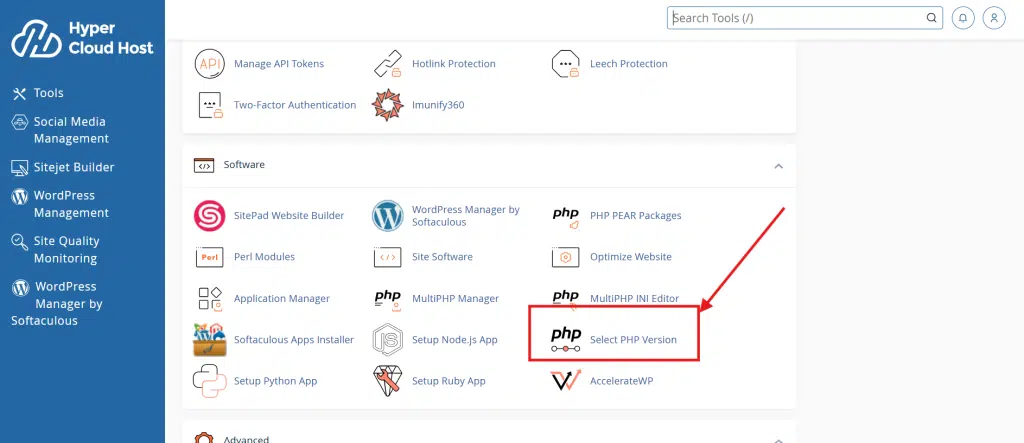Click the Softaculous Apps Installer icon
Image resolution: width=1024 pixels, height=443 pixels.
tap(210, 340)
